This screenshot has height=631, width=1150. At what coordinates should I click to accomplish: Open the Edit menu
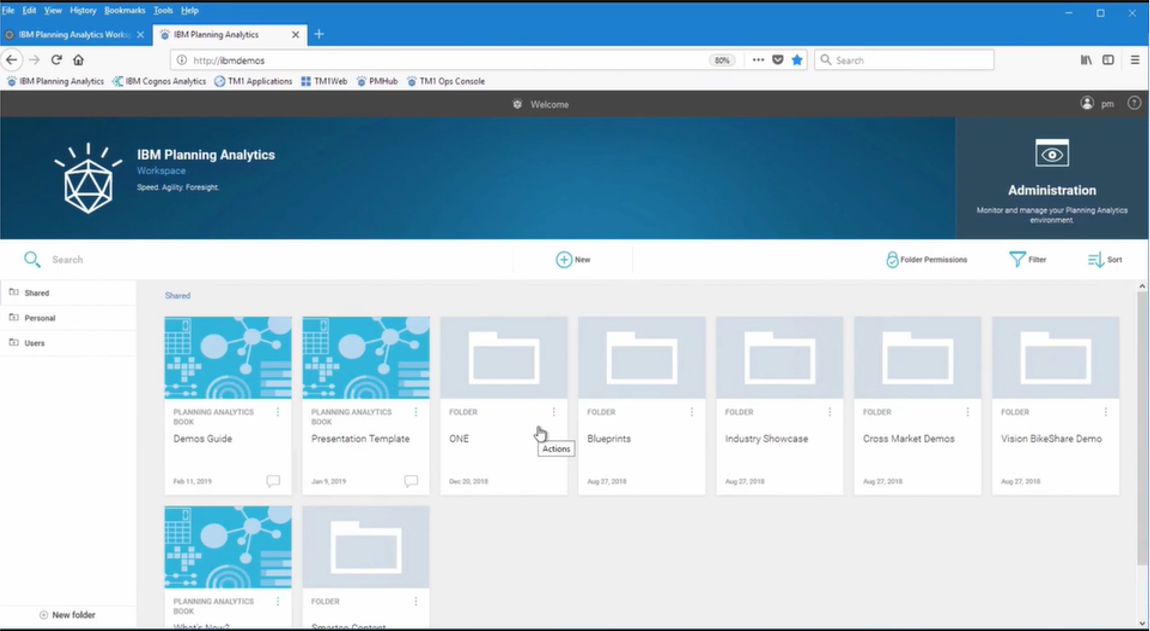(29, 10)
